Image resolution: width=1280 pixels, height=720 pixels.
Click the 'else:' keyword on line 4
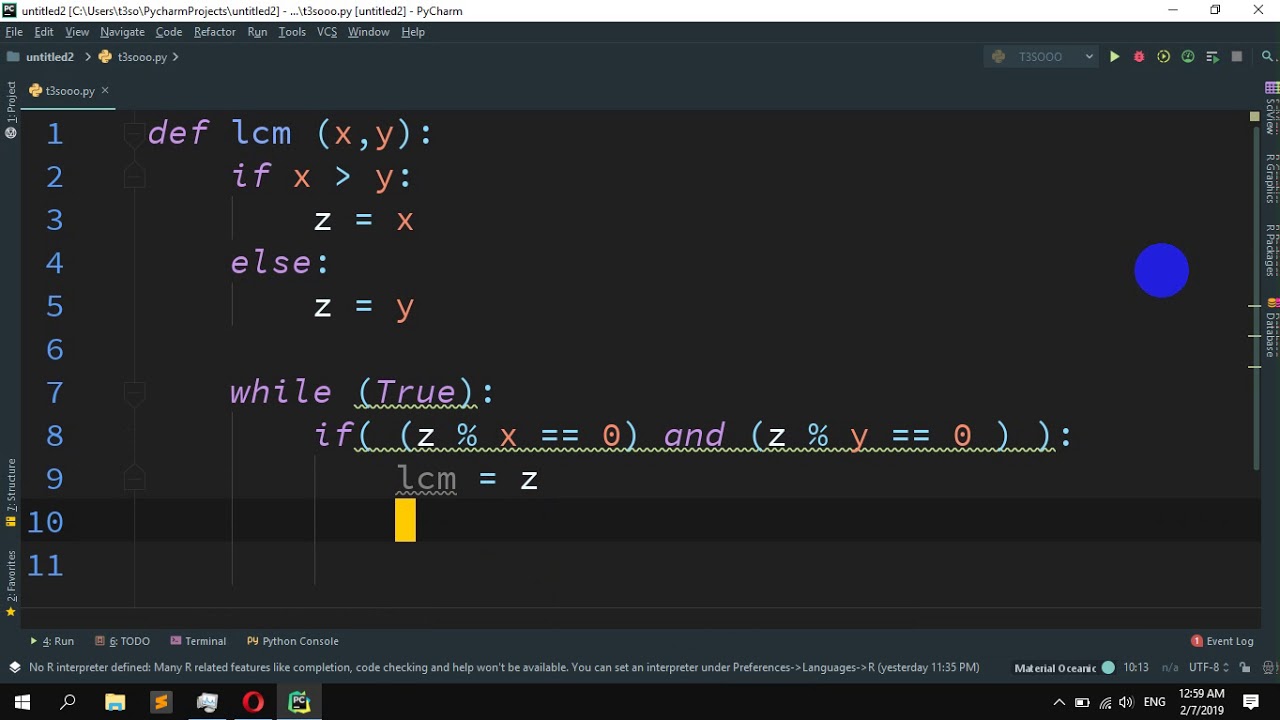coord(280,263)
